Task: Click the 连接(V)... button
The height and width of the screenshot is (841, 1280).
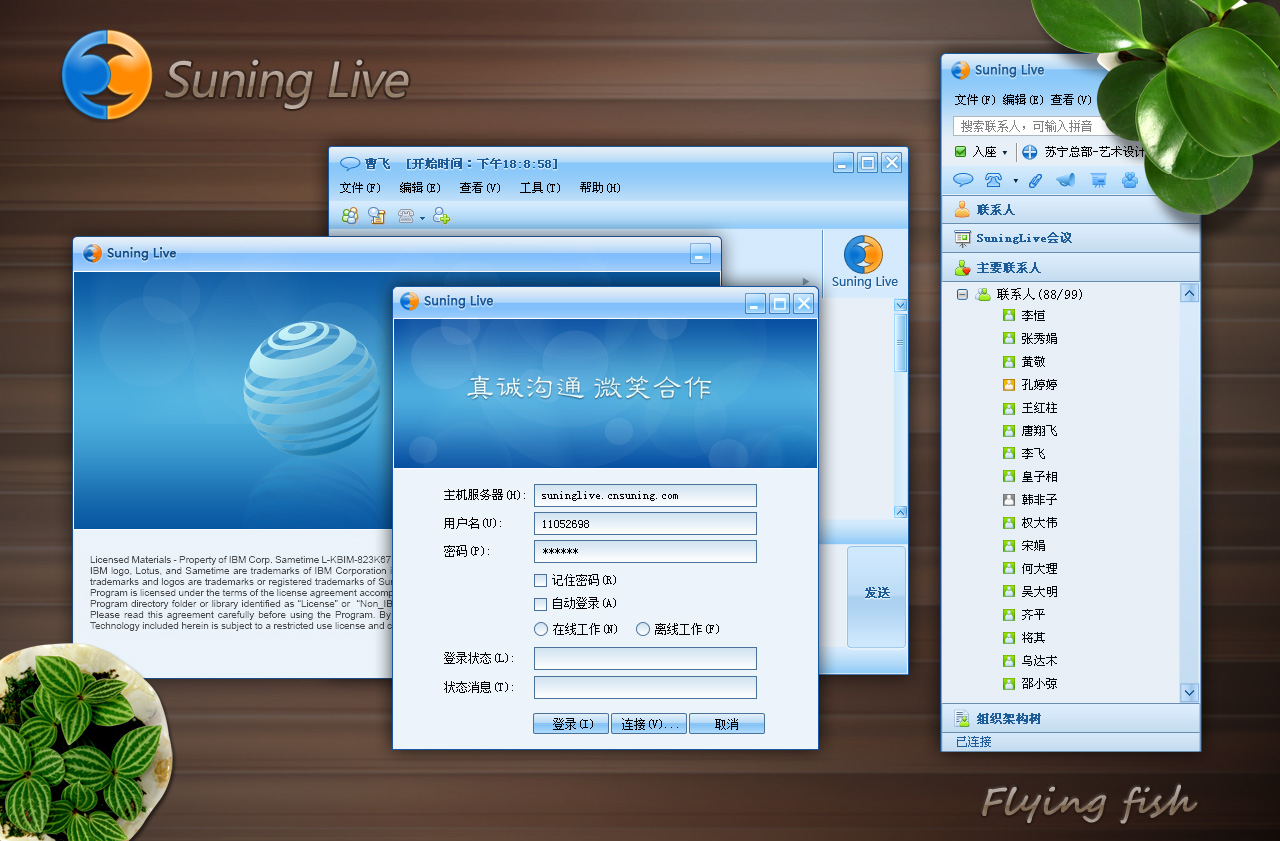Action: click(x=649, y=724)
